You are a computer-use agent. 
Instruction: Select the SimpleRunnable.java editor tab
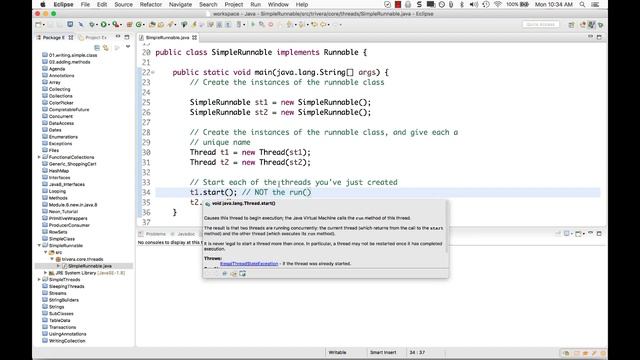(x=167, y=38)
